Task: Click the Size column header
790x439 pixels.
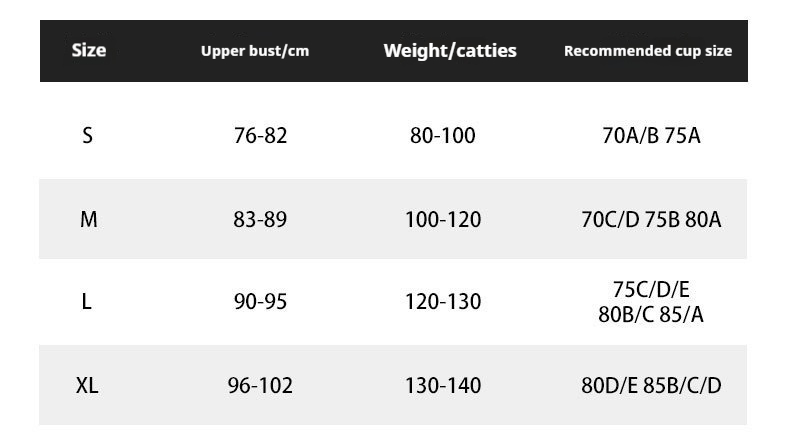Action: point(88,50)
